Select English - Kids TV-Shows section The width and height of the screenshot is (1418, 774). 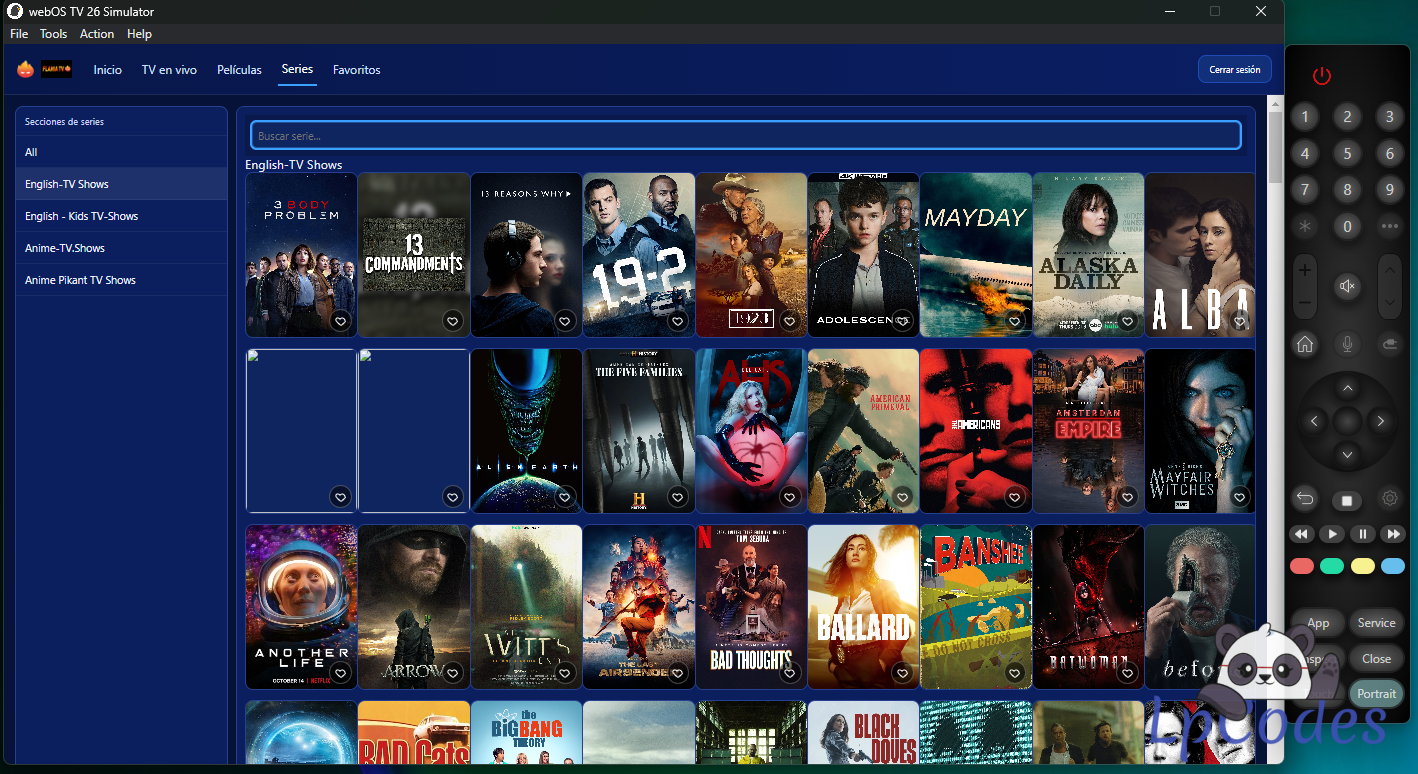pyautogui.click(x=82, y=216)
